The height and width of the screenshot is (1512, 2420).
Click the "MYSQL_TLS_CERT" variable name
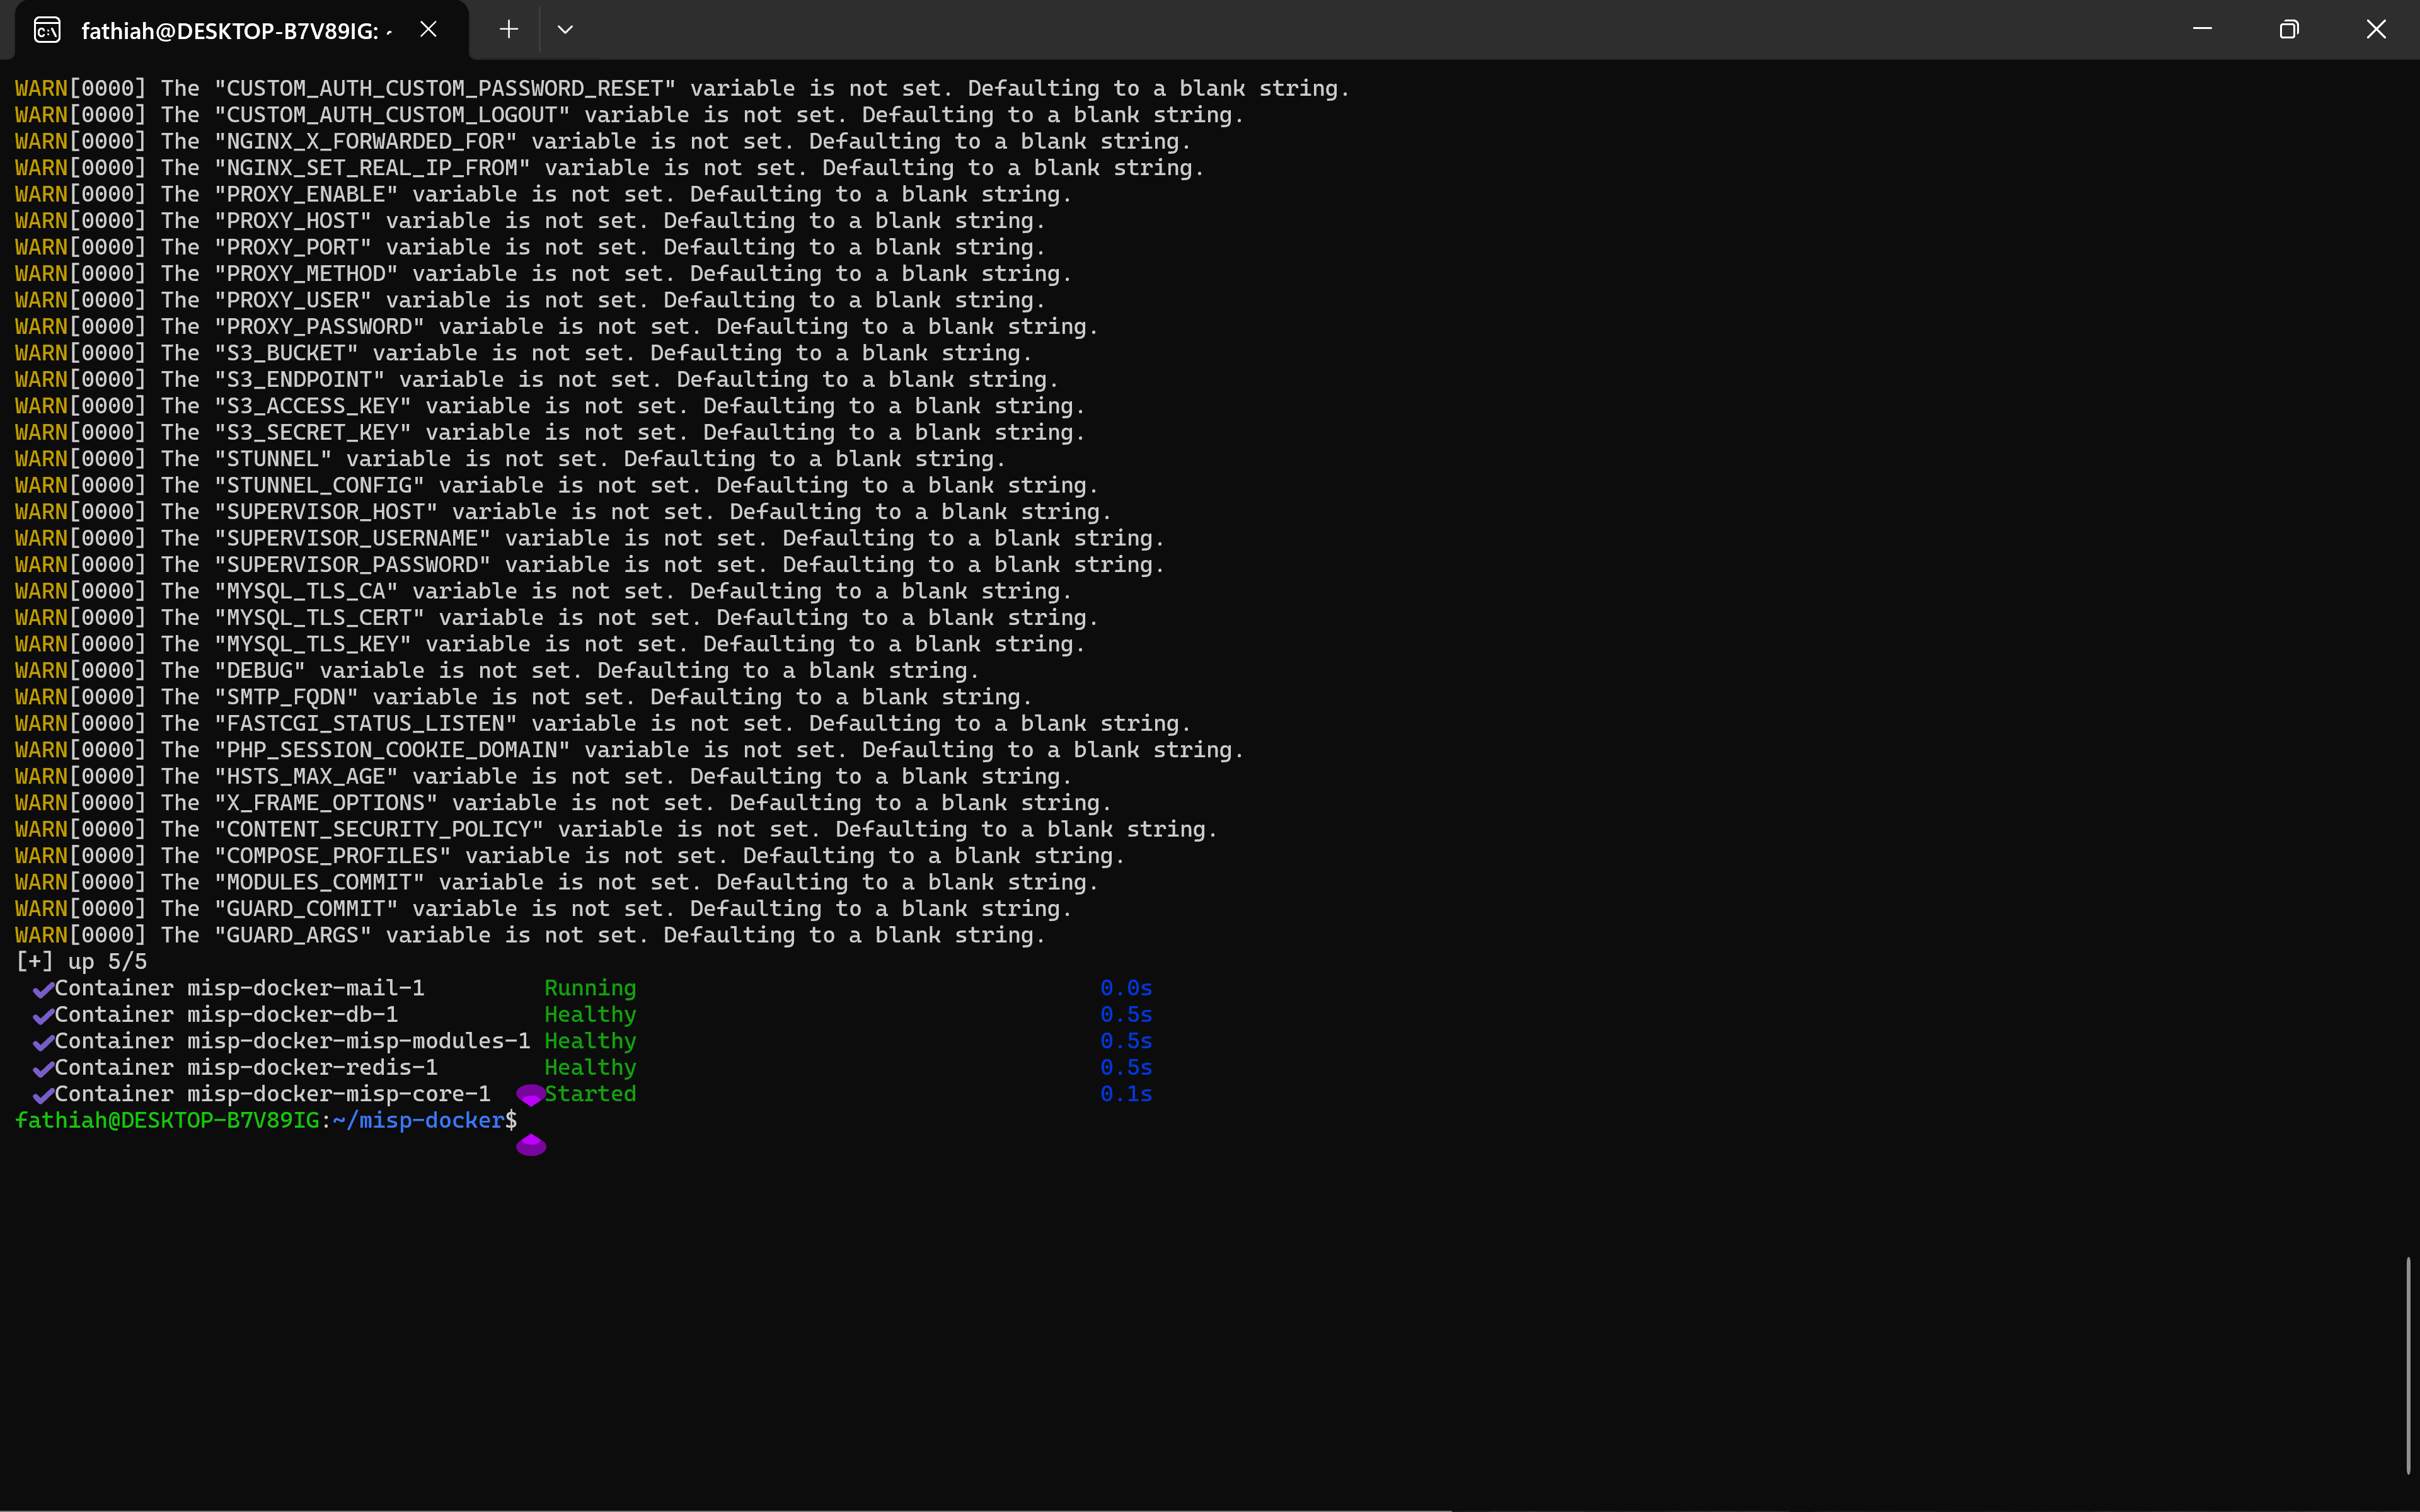(319, 618)
